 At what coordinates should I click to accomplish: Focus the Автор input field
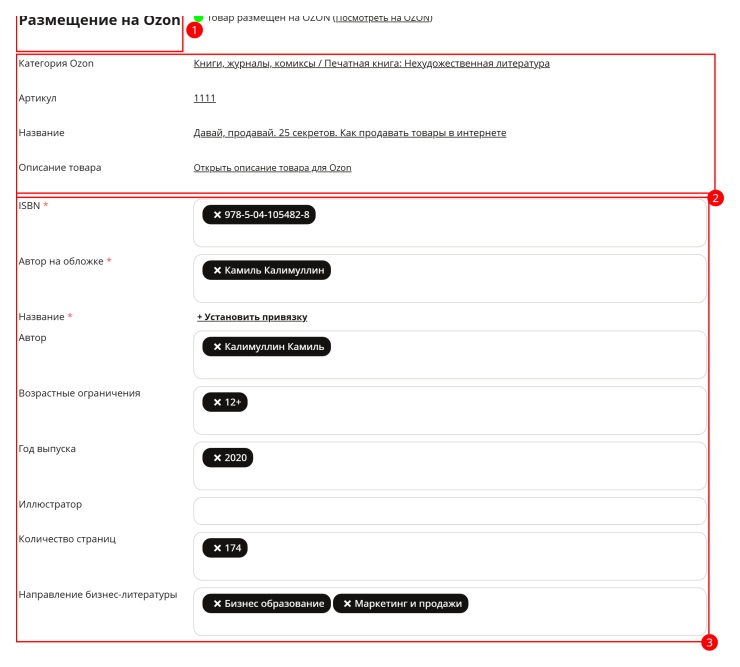pos(450,355)
